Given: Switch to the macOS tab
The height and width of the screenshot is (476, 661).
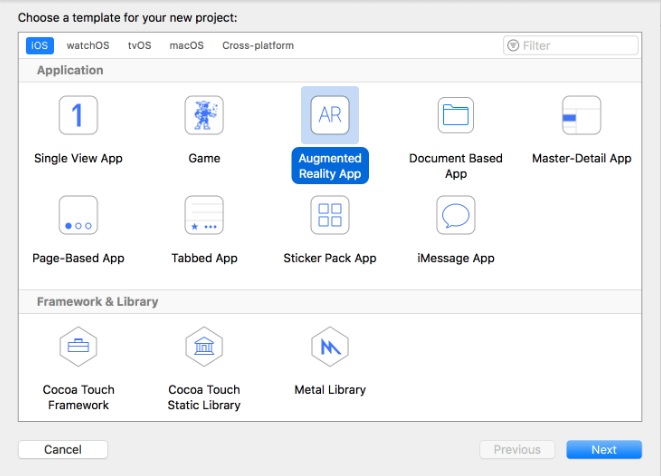Looking at the screenshot, I should [x=186, y=45].
